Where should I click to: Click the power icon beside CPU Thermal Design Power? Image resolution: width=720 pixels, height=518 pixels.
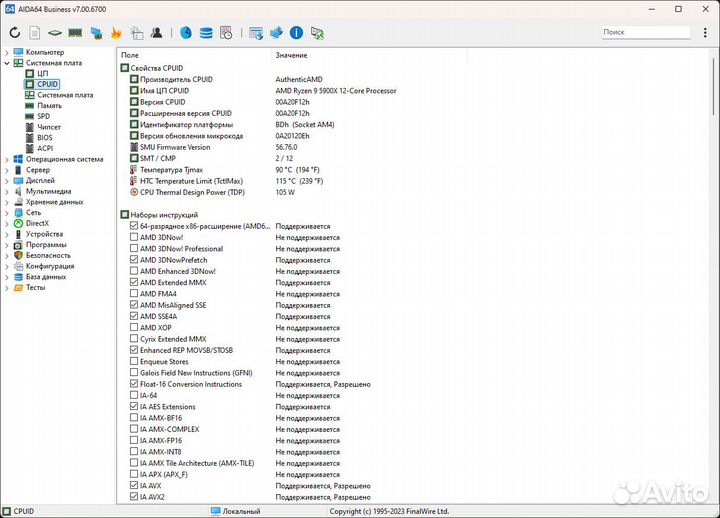point(134,192)
